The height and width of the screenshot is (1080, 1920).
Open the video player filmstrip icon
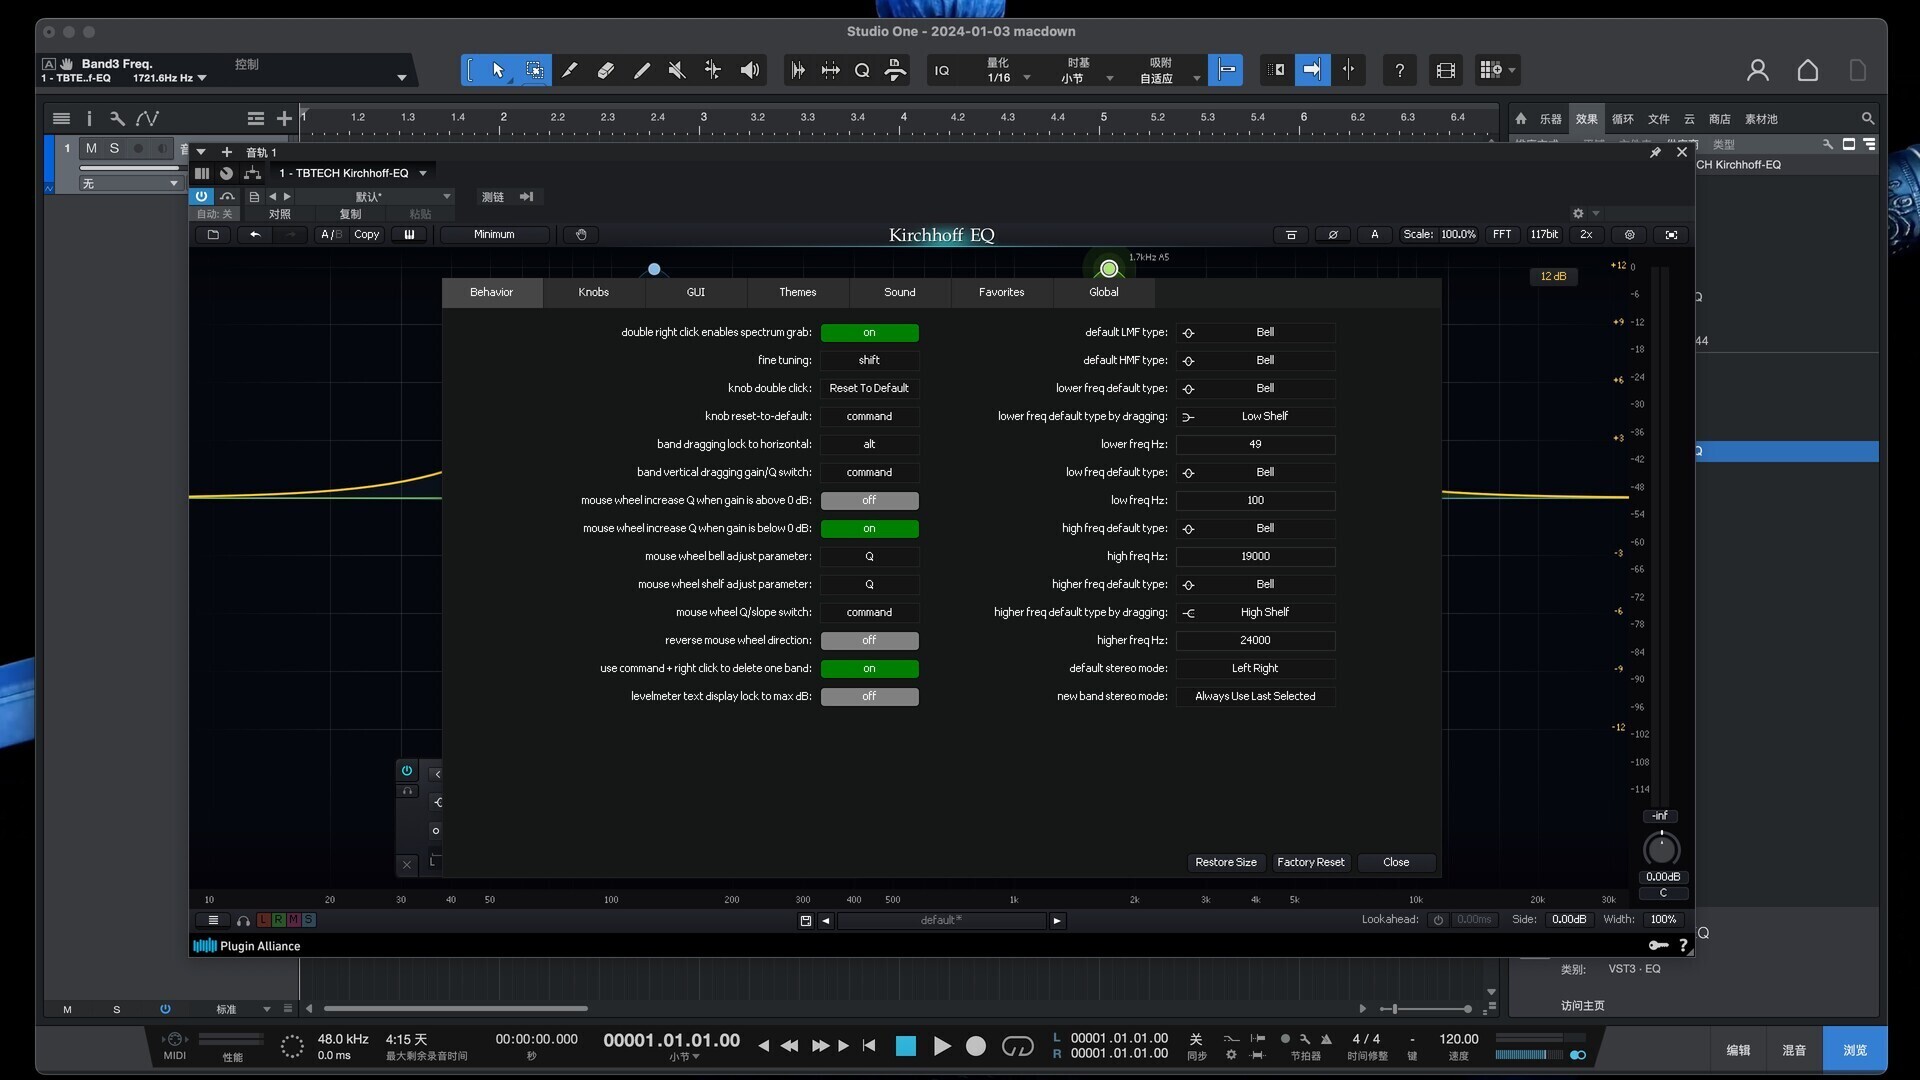click(1446, 70)
